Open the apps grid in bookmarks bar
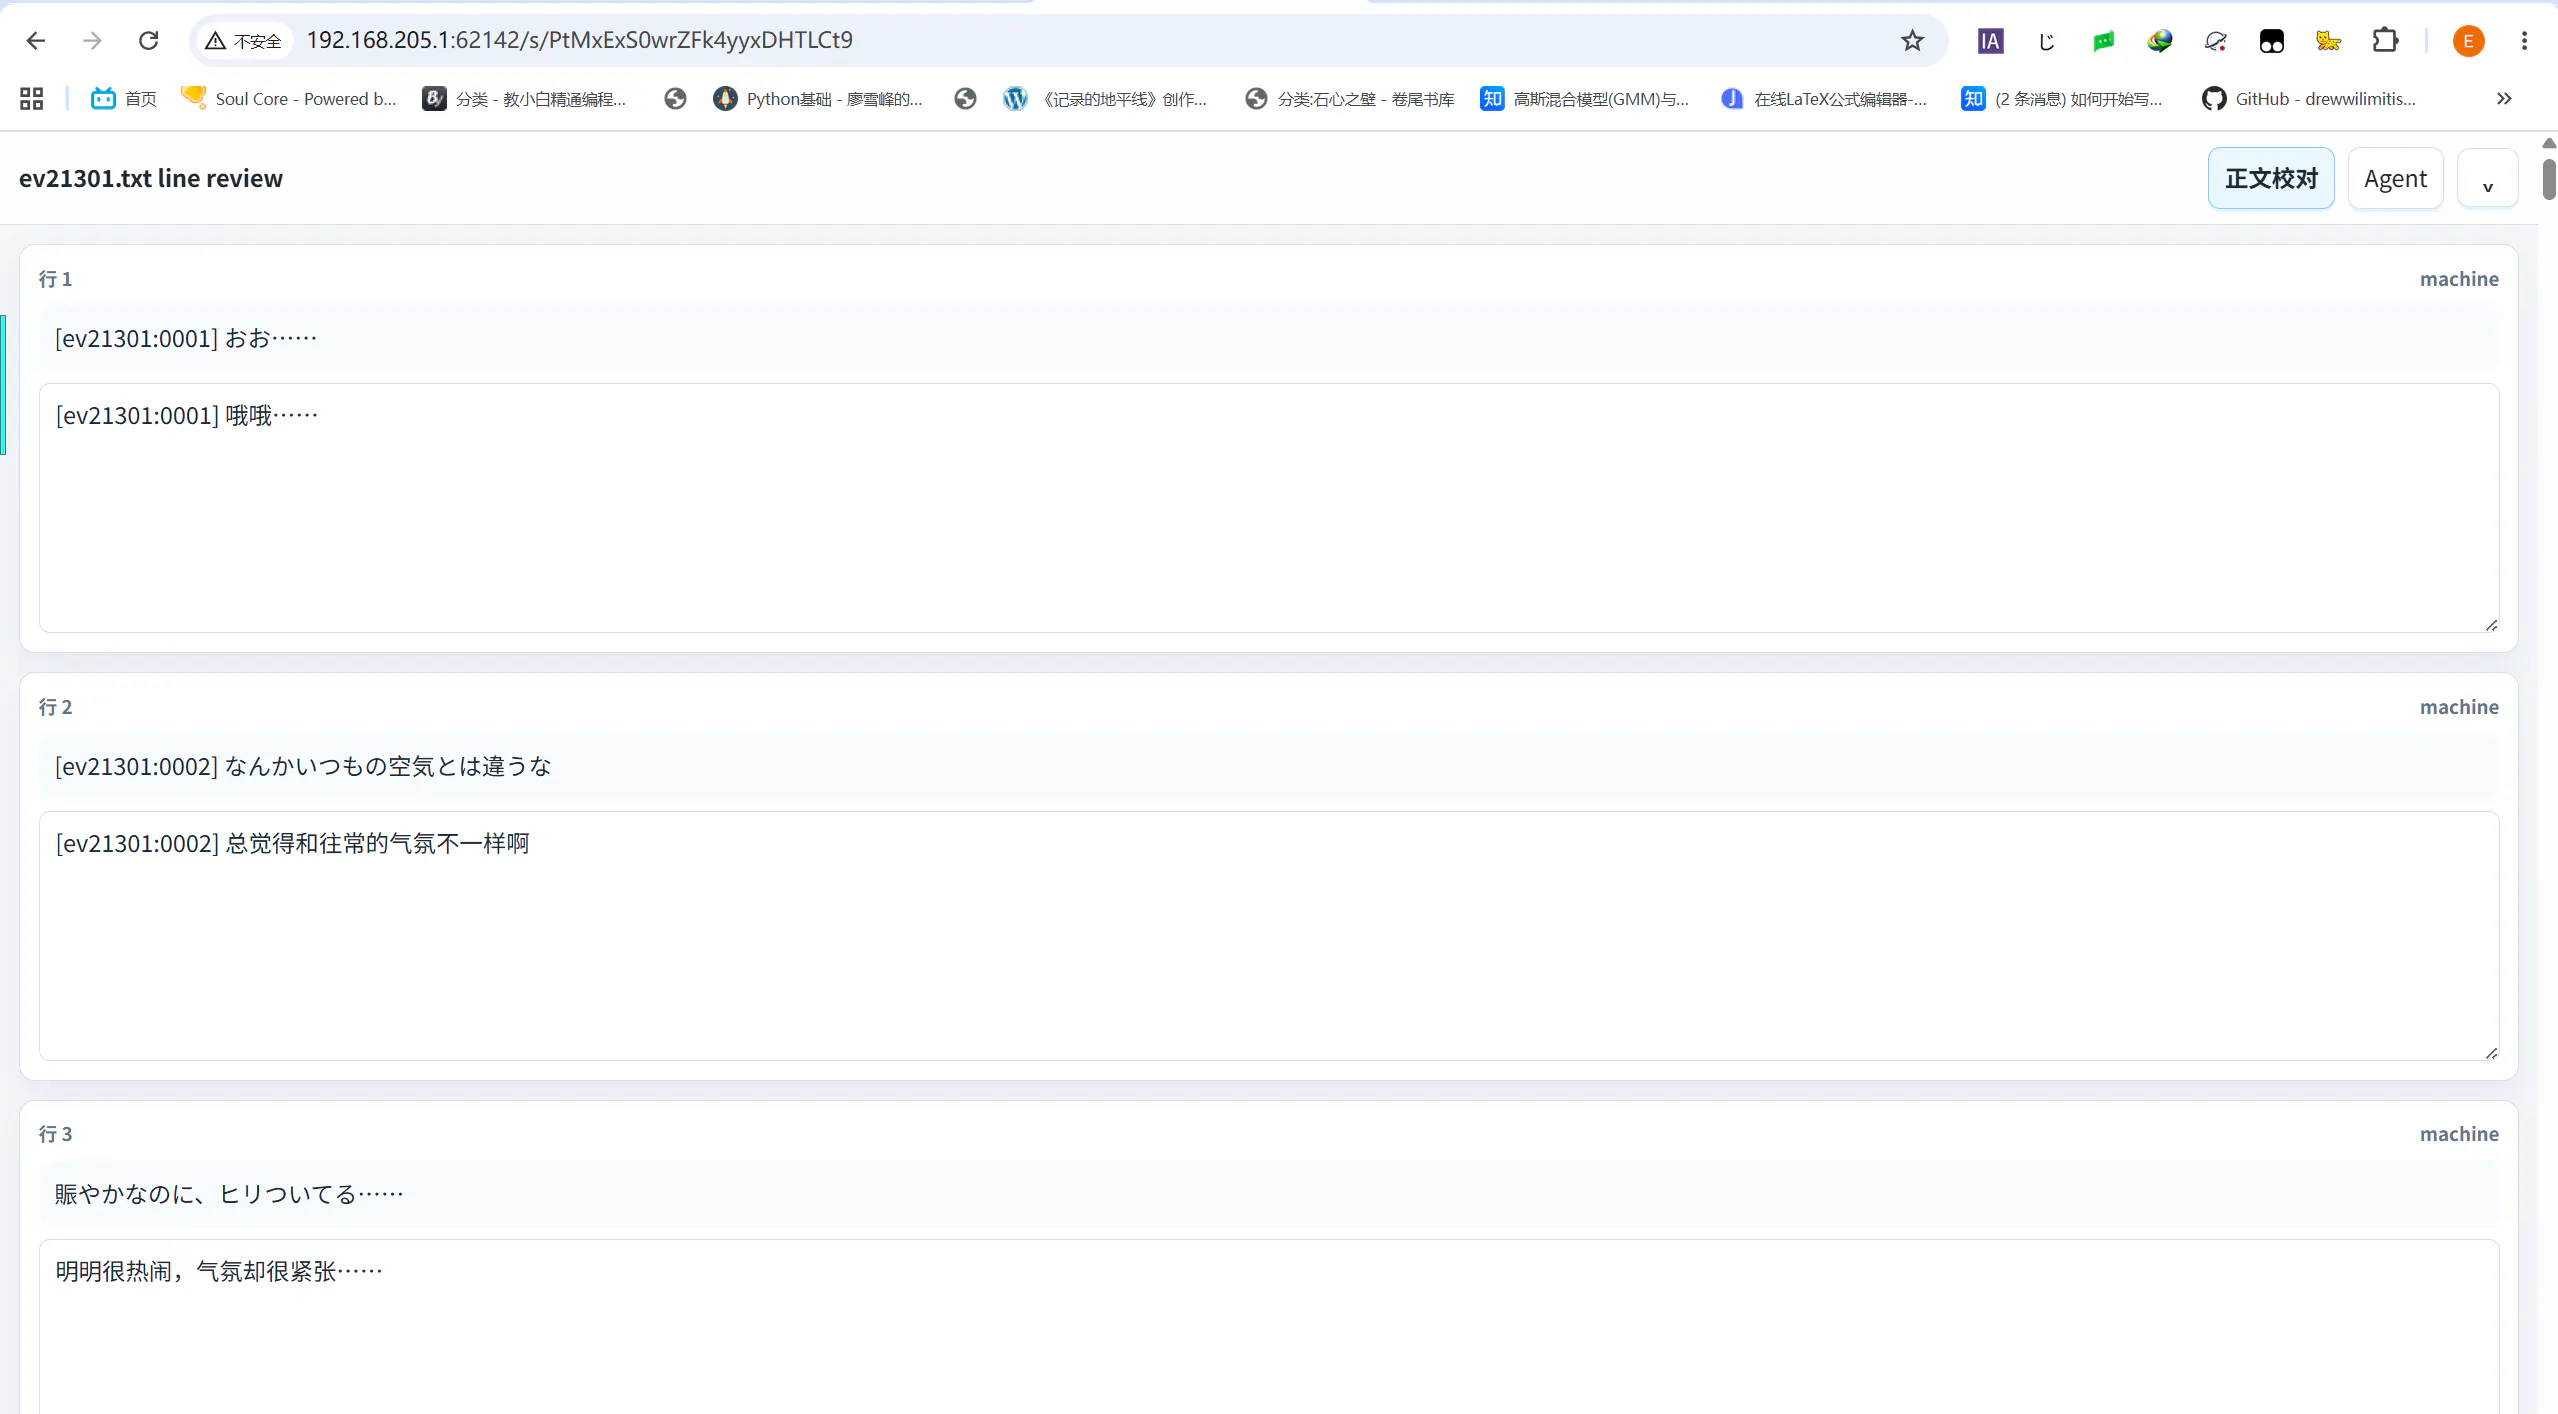Image resolution: width=2558 pixels, height=1414 pixels. (x=31, y=98)
